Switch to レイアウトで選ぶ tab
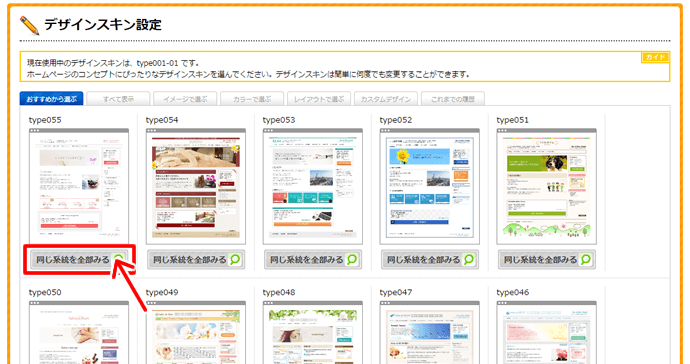Viewport: 690px width, 364px height. coord(319,99)
